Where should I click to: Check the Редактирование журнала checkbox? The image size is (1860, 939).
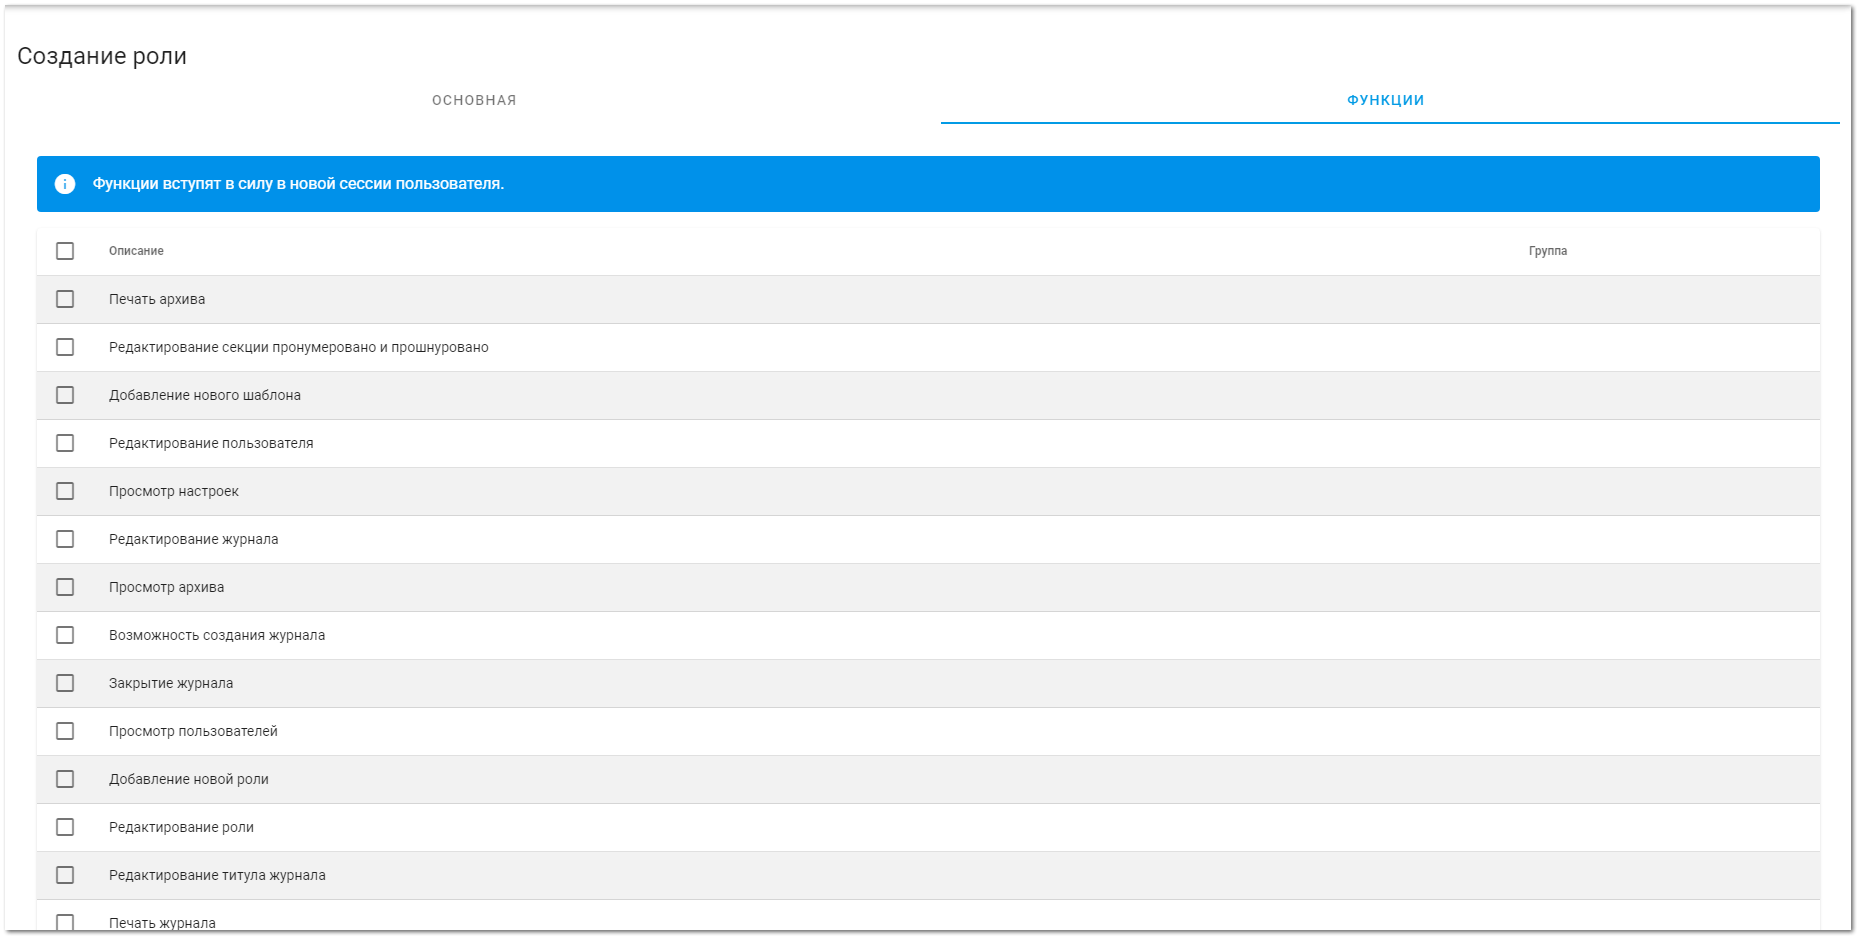point(65,539)
